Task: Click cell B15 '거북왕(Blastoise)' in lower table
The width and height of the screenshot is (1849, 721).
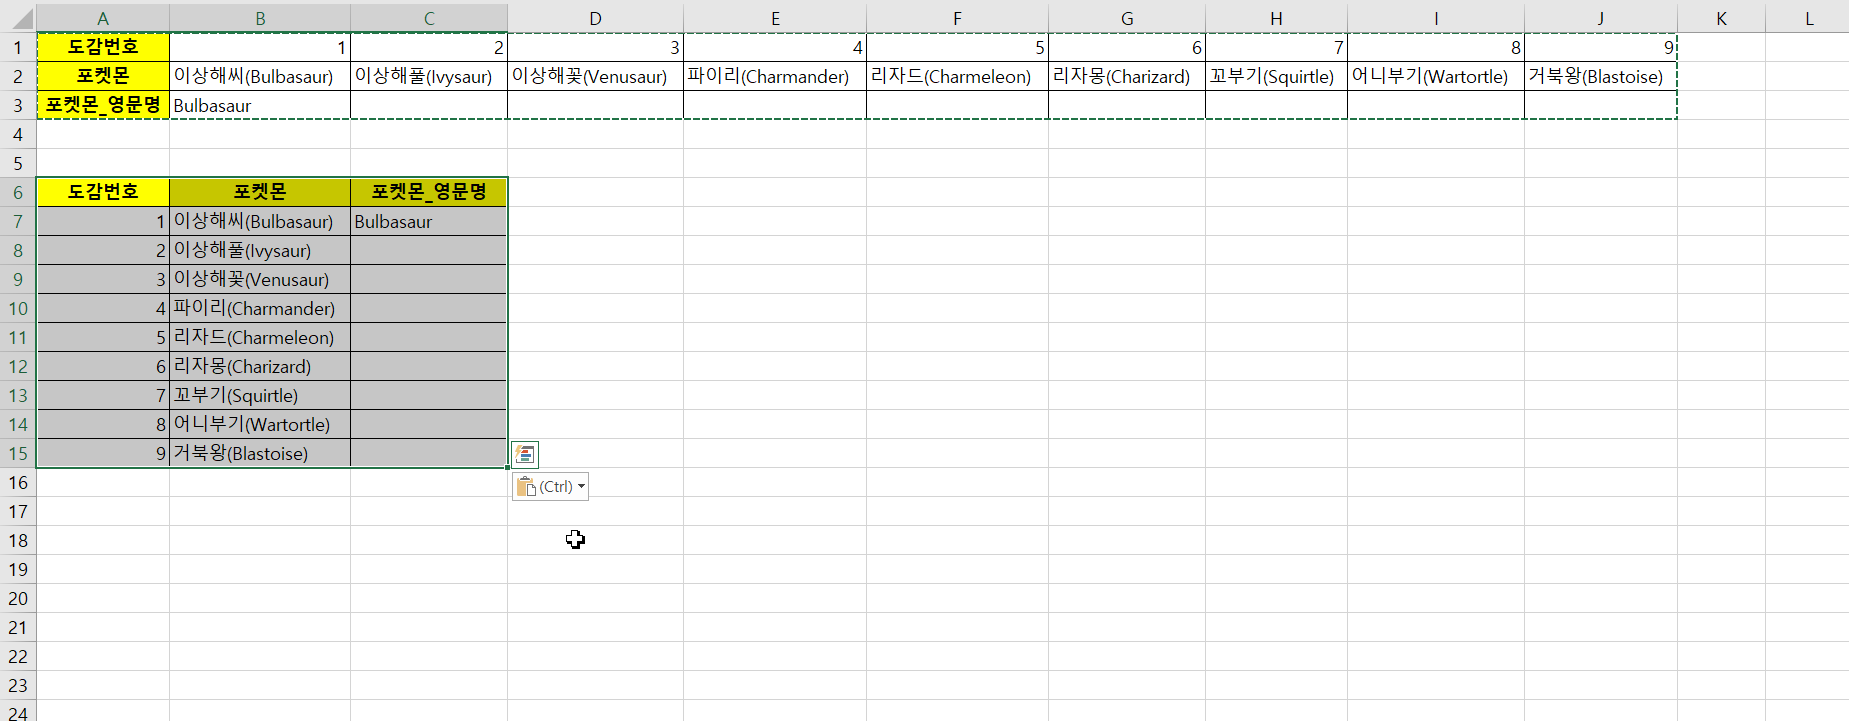Action: pos(260,453)
